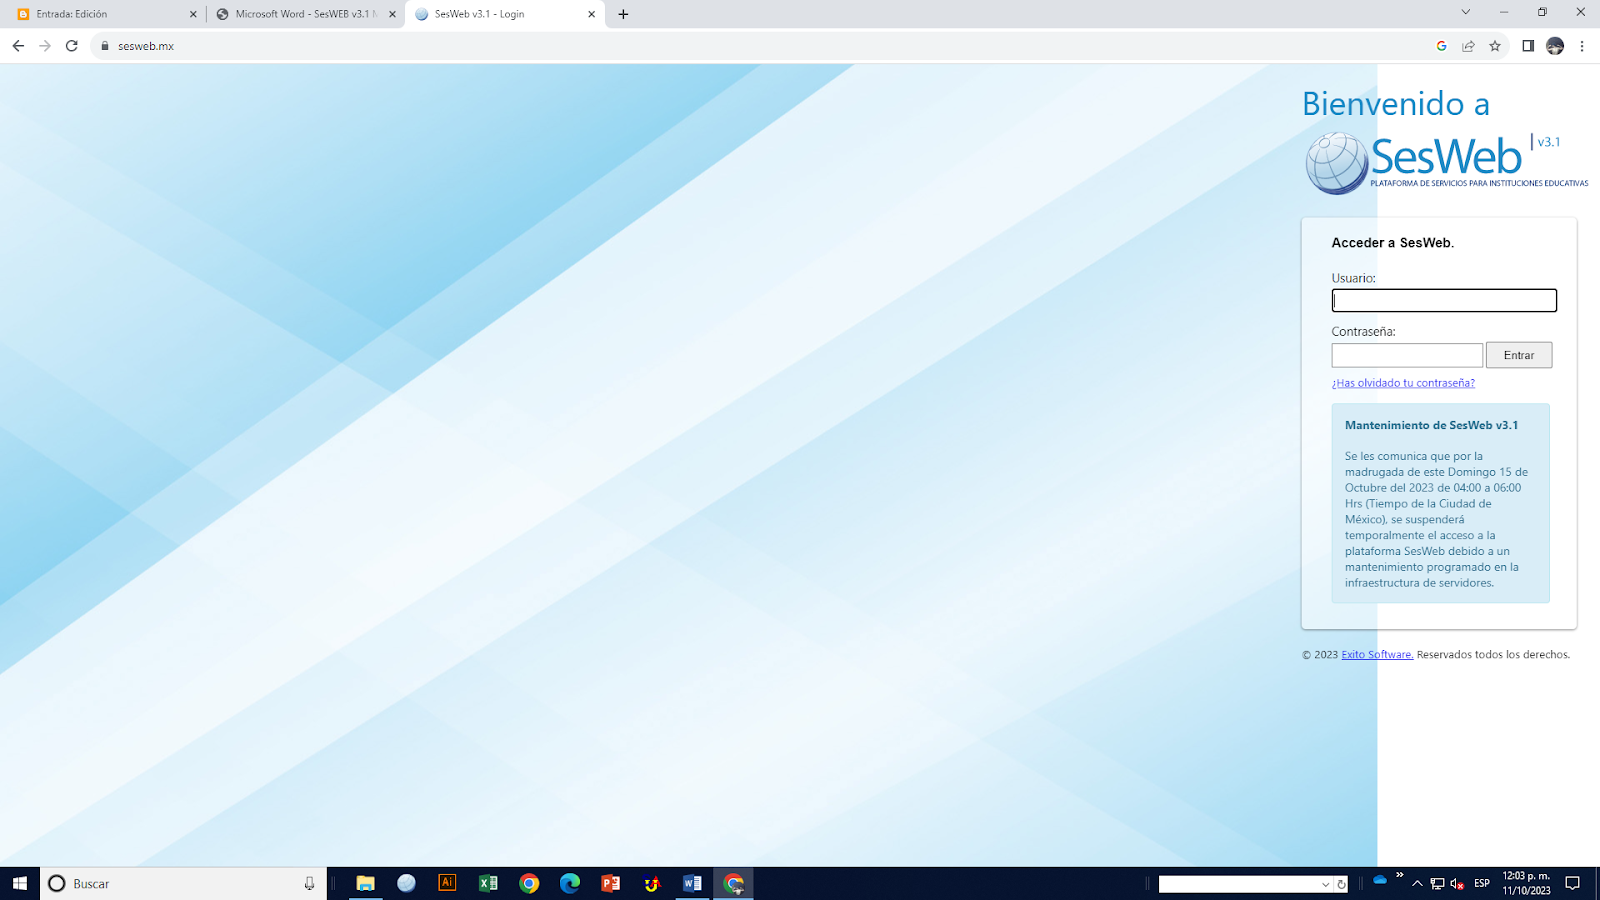View site info via the padlock icon
The width and height of the screenshot is (1600, 900).
[x=104, y=46]
